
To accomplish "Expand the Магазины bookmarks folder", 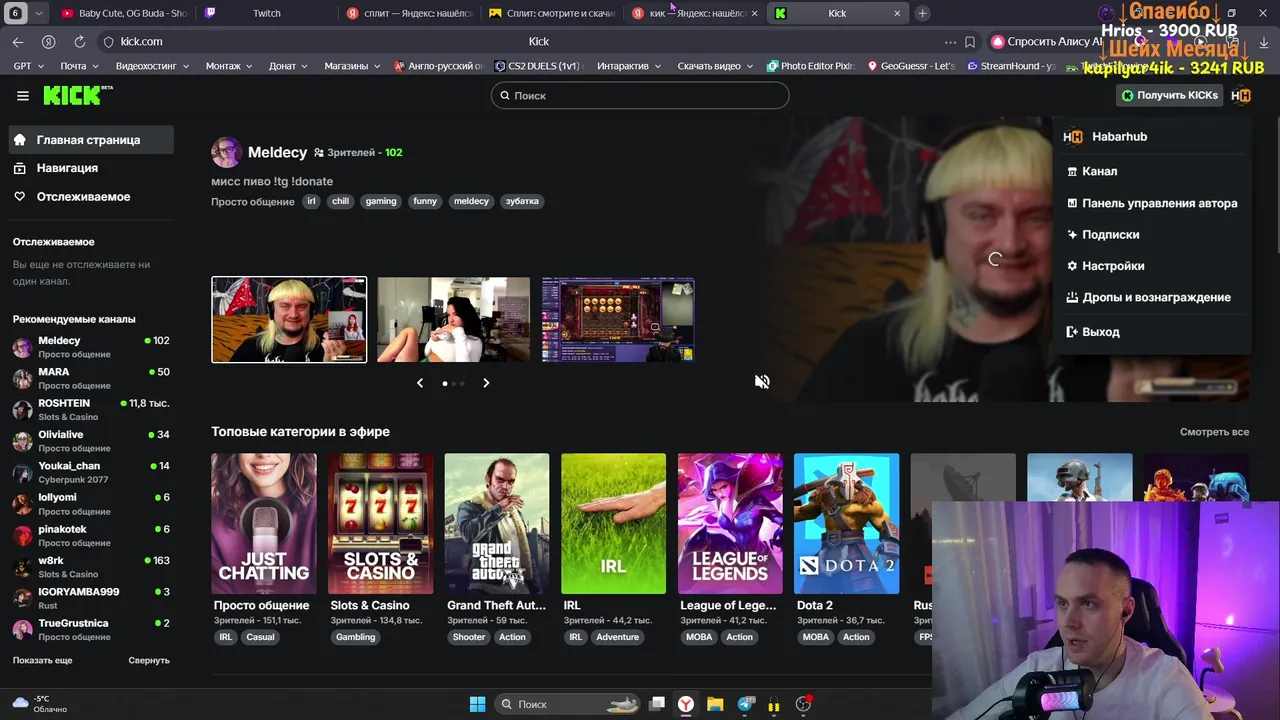I will [x=352, y=66].
